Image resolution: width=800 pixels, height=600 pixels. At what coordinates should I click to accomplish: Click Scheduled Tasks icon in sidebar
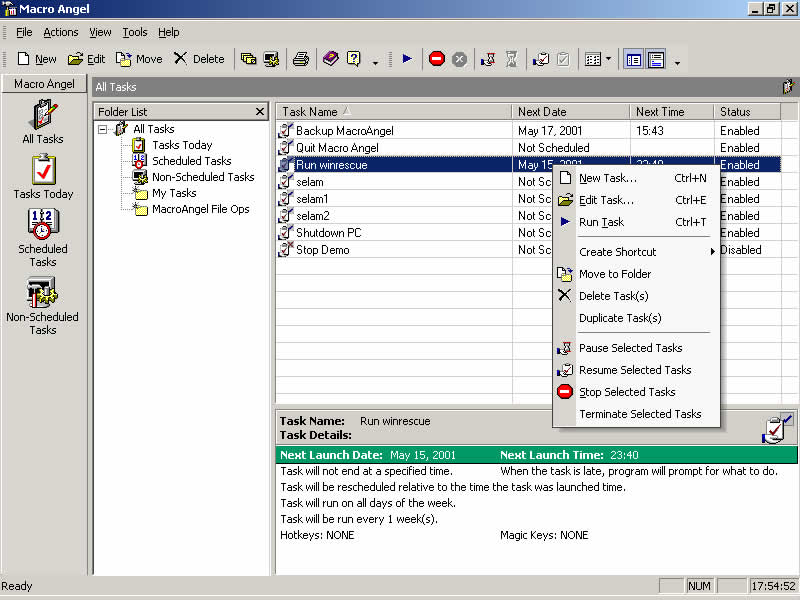pyautogui.click(x=43, y=238)
